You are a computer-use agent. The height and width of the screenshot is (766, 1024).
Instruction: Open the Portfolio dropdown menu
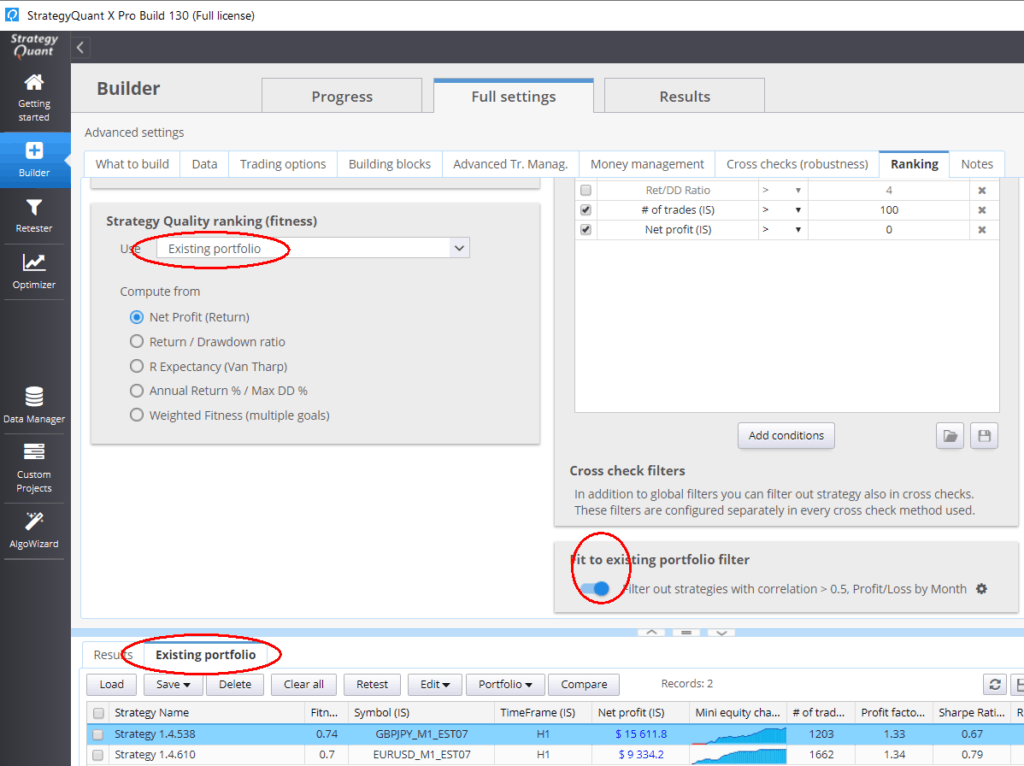pyautogui.click(x=505, y=684)
